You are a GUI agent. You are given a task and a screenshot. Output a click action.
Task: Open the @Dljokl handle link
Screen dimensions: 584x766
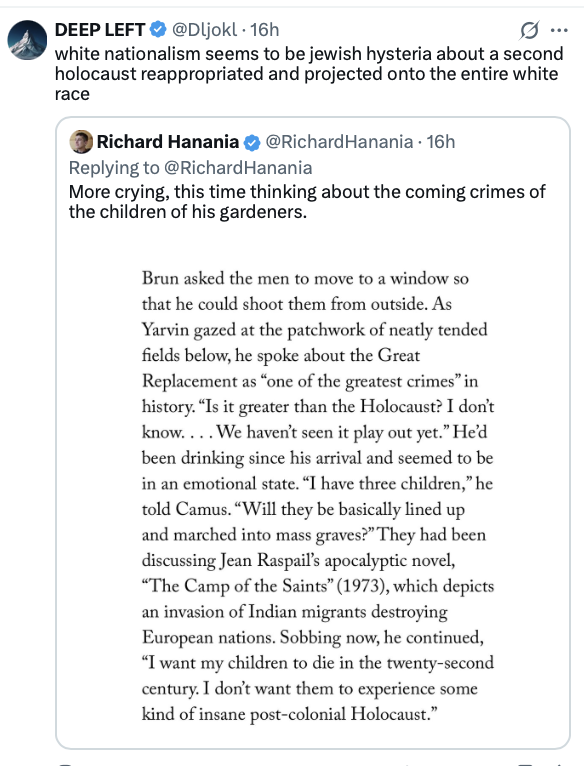[x=204, y=30]
